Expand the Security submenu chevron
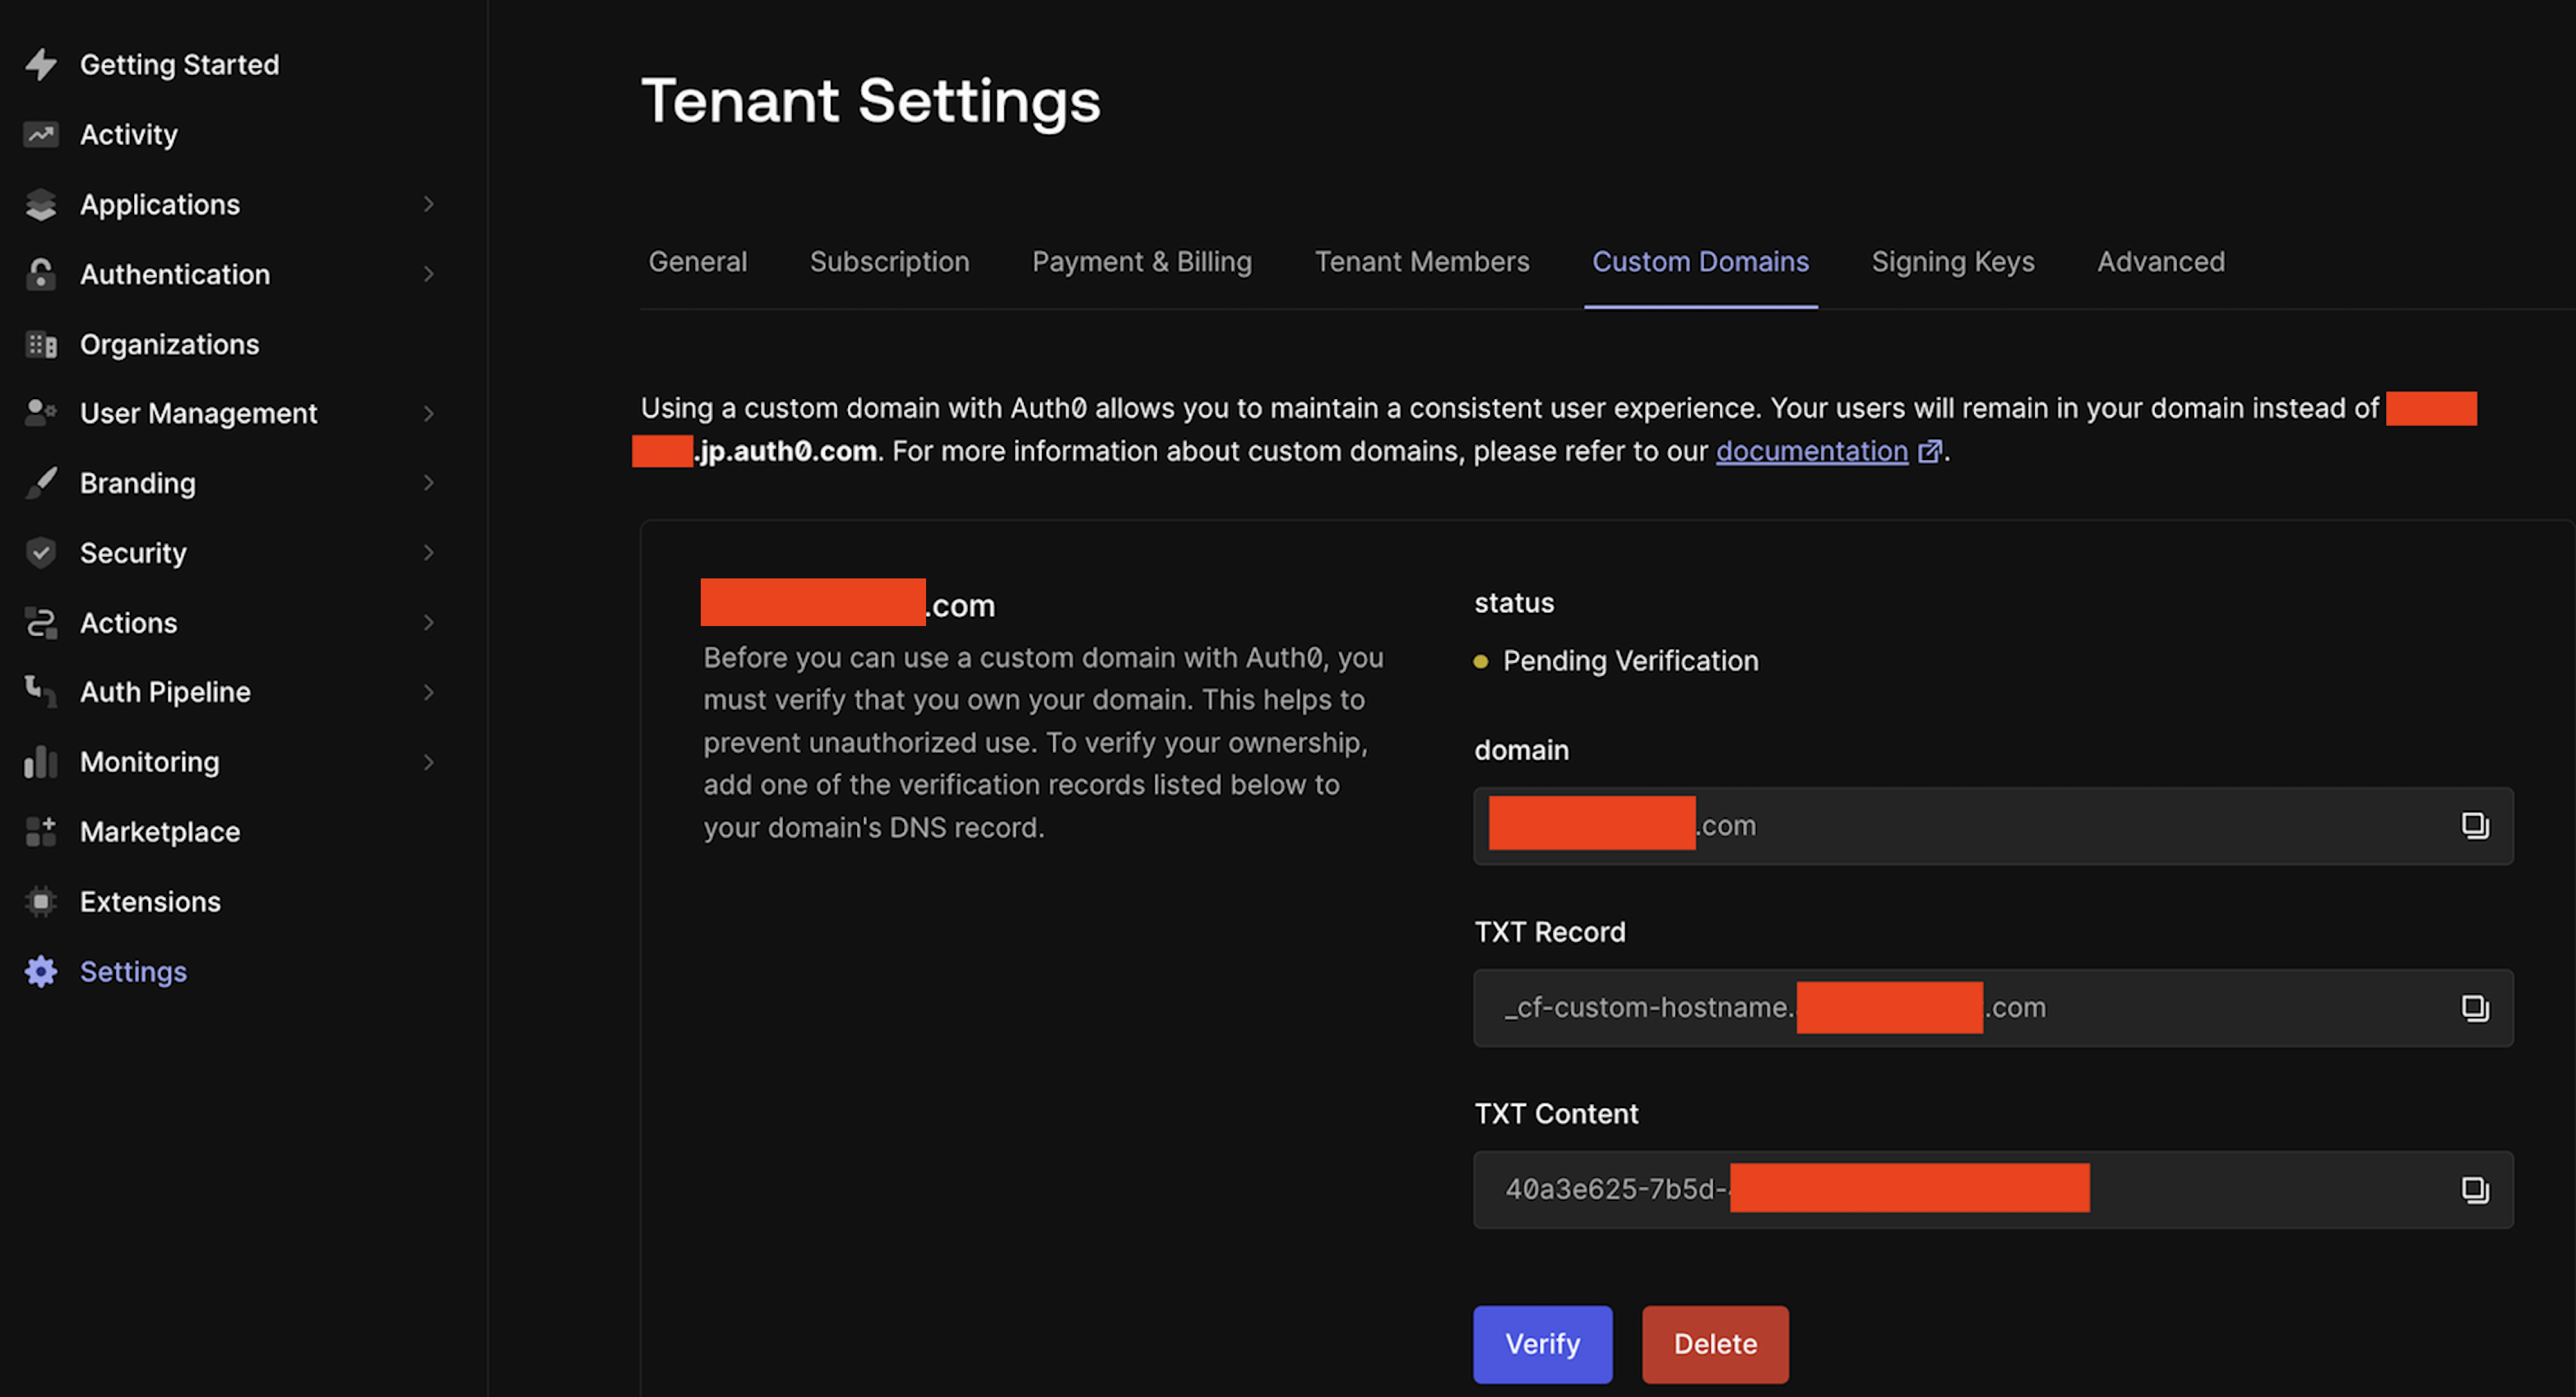2576x1397 pixels. 429,553
